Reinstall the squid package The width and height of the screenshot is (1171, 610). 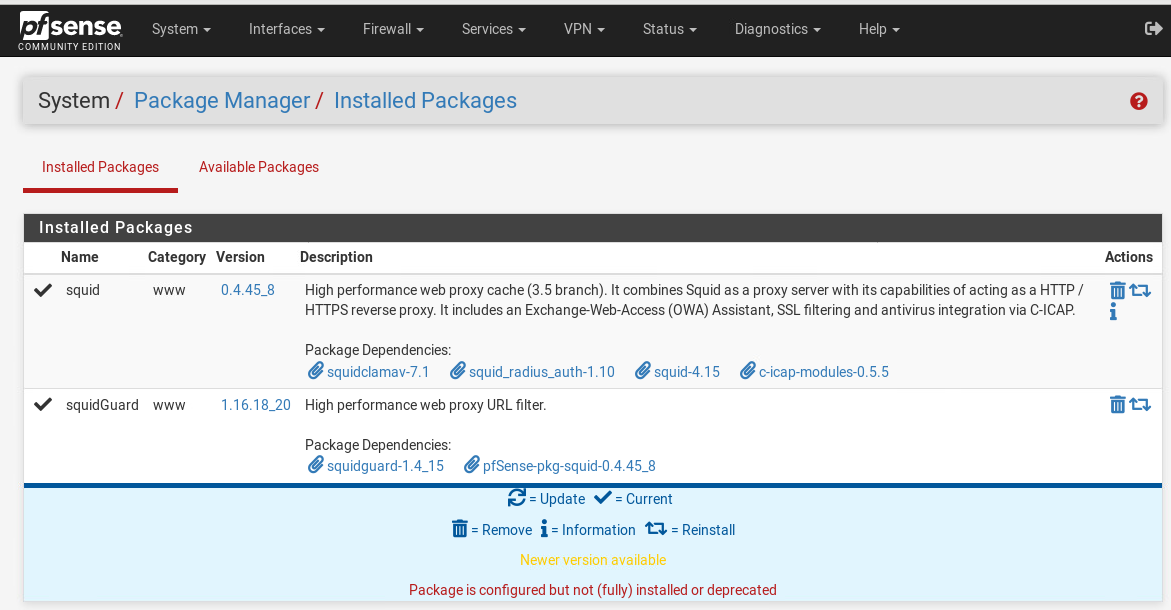tap(1140, 290)
